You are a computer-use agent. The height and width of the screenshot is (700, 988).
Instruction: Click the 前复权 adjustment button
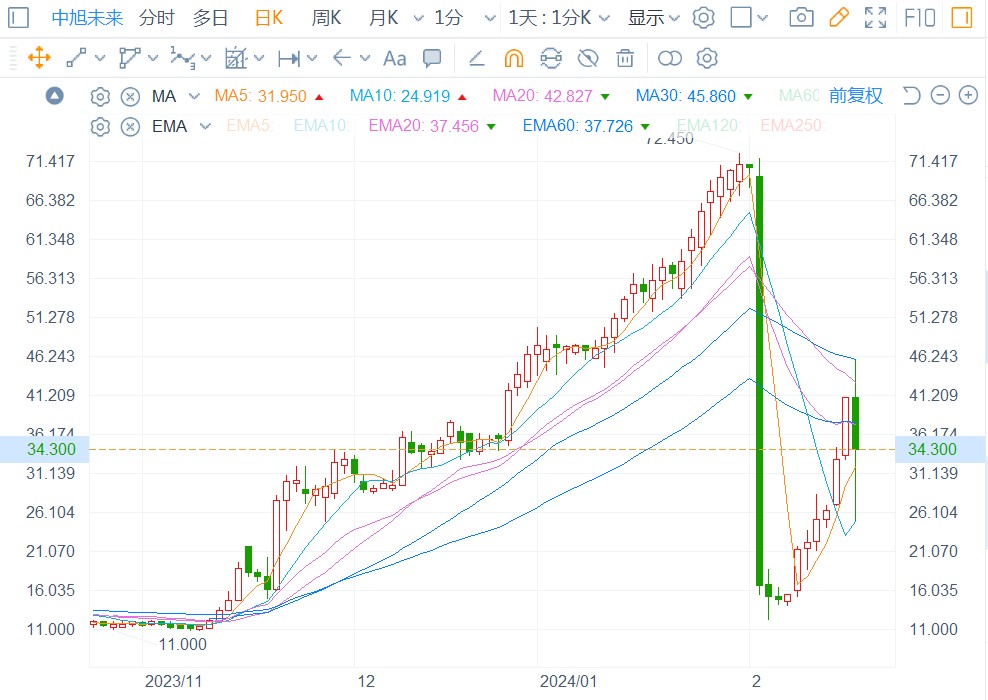point(855,96)
